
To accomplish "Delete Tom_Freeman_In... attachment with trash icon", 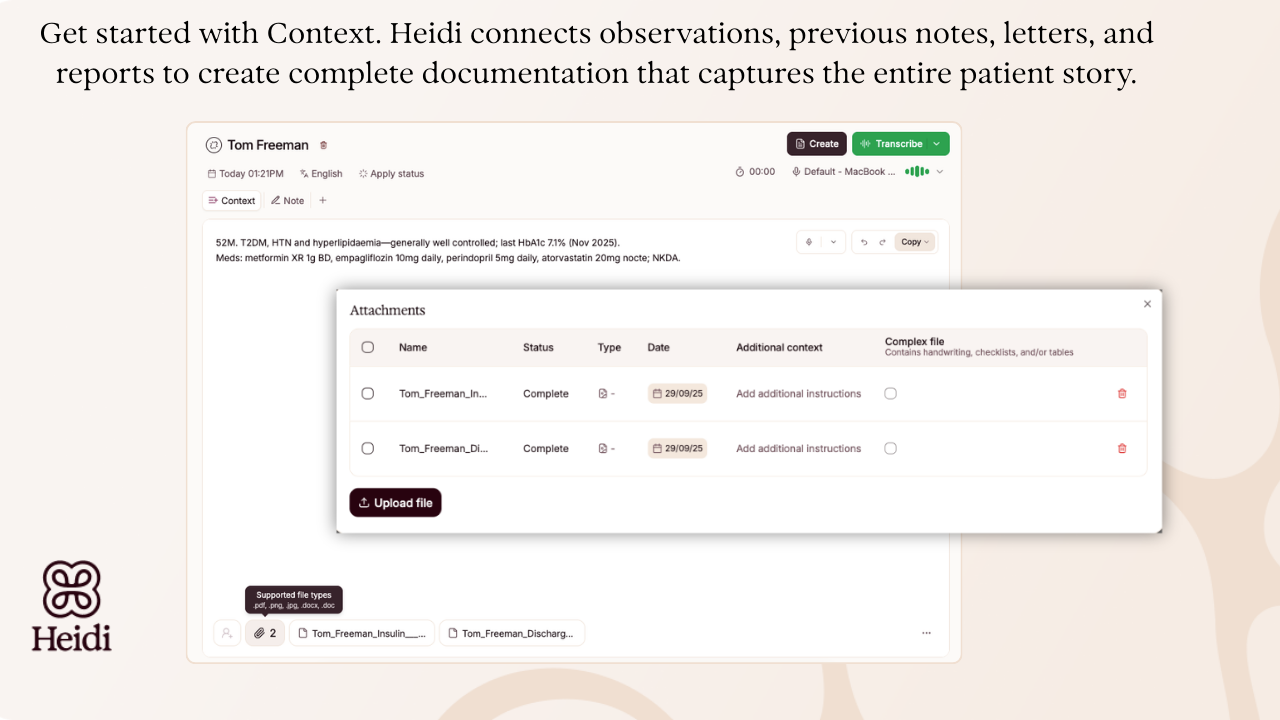I will (1122, 394).
